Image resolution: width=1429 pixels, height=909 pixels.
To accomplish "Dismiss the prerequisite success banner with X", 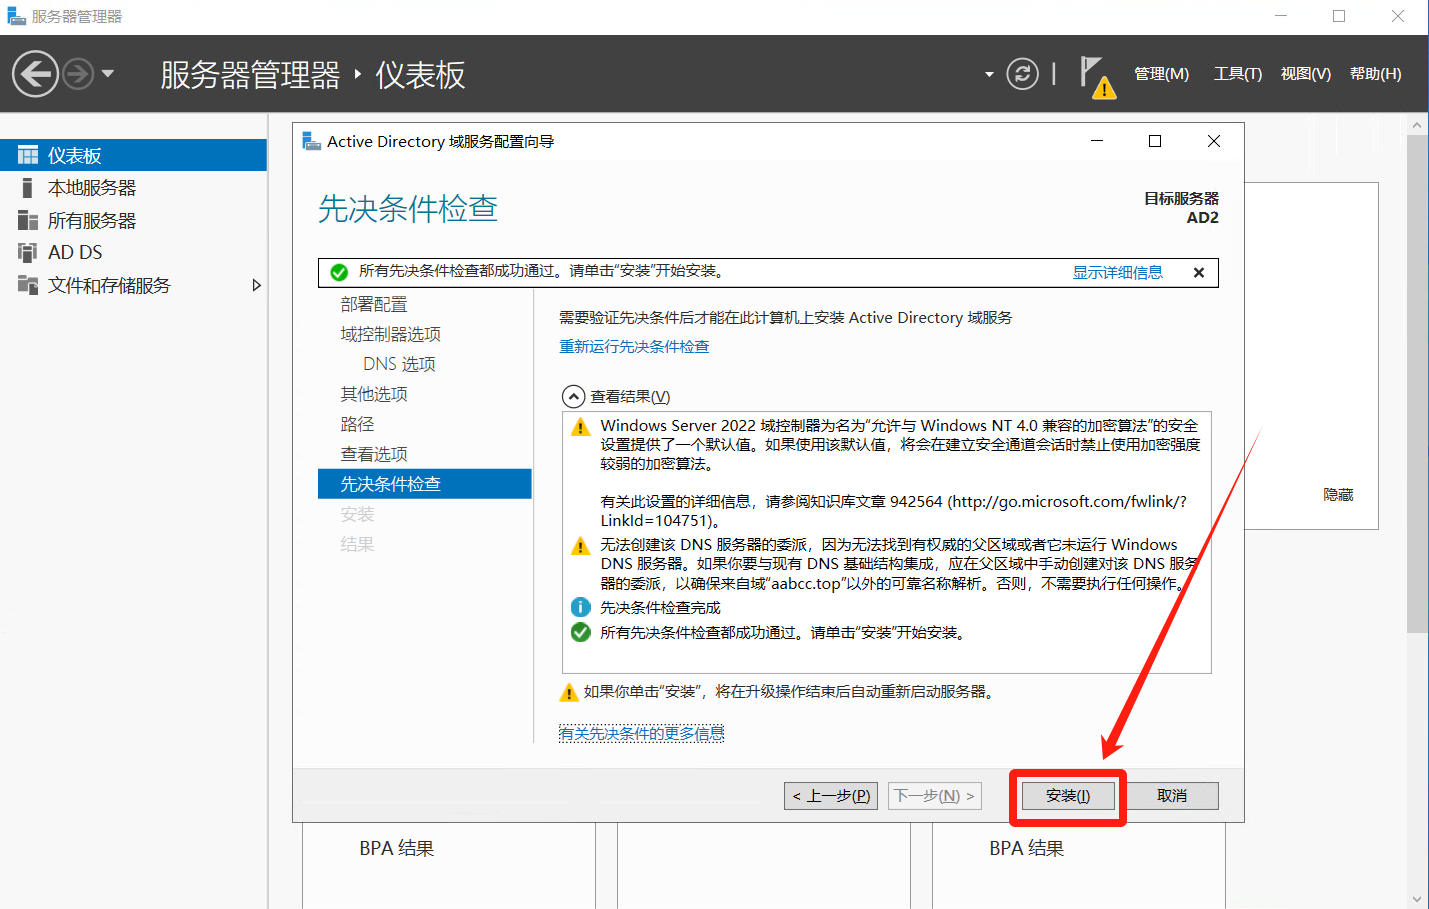I will 1199,273.
